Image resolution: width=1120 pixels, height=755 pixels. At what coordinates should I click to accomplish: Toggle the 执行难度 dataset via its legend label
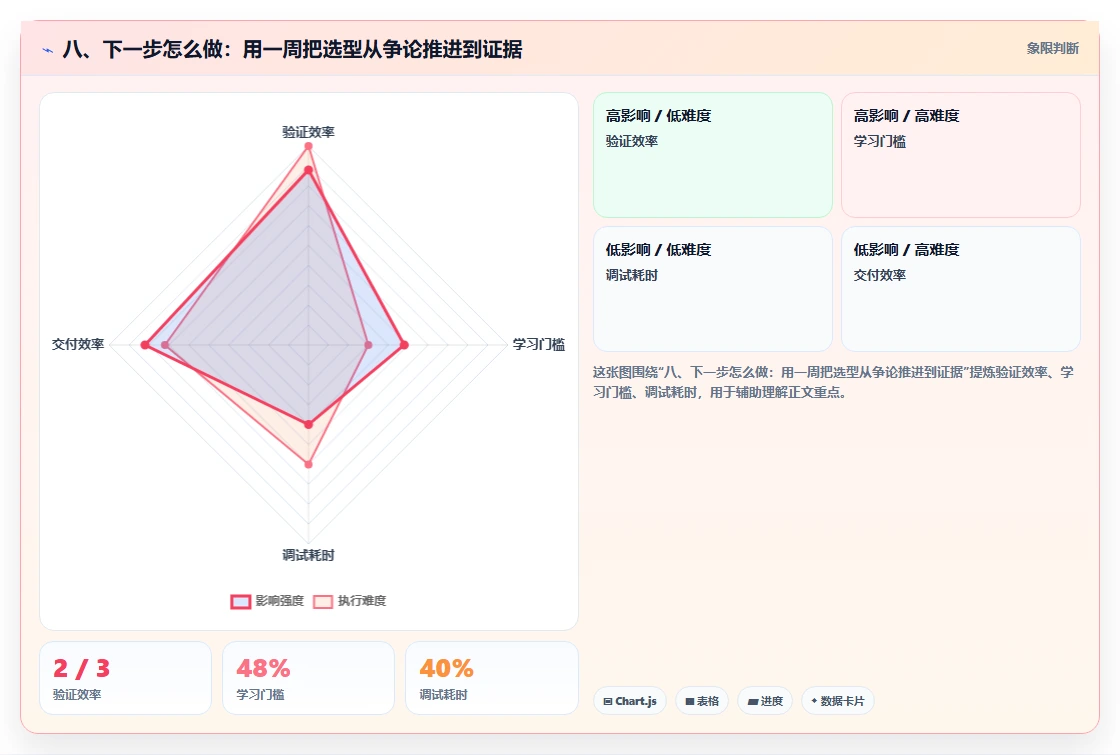(362, 601)
